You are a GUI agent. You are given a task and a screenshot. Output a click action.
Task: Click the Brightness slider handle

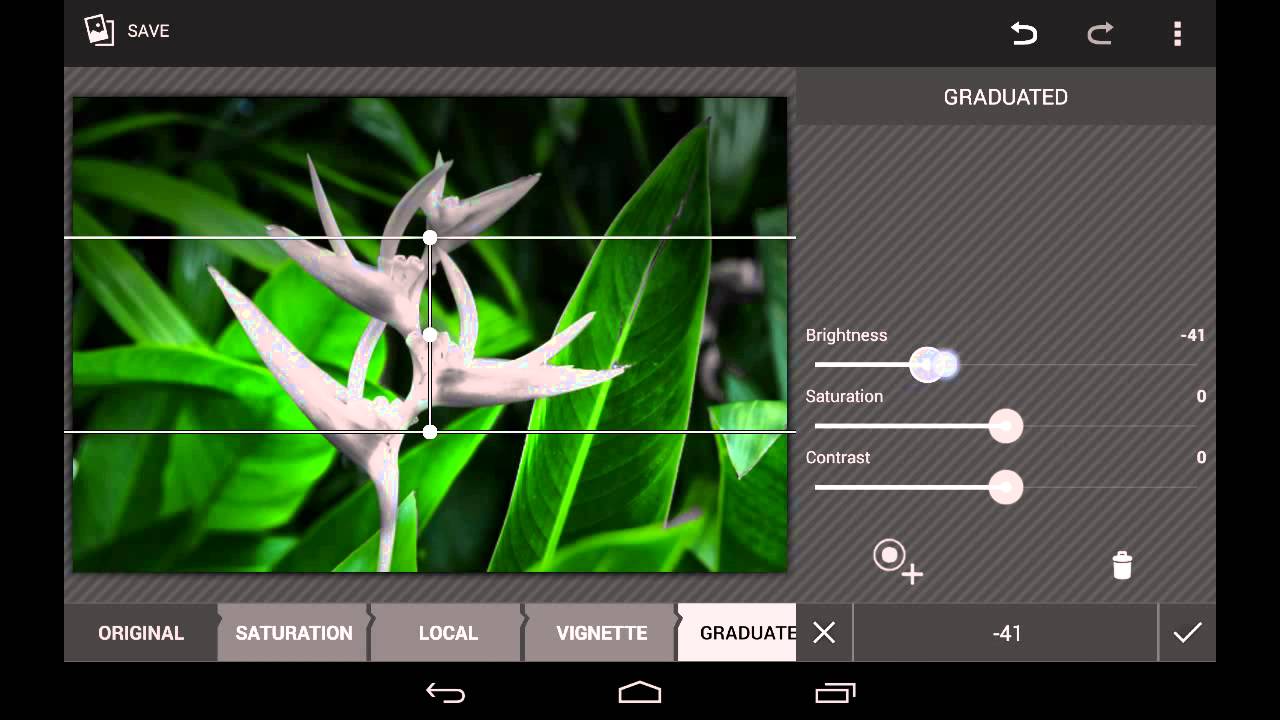(928, 365)
